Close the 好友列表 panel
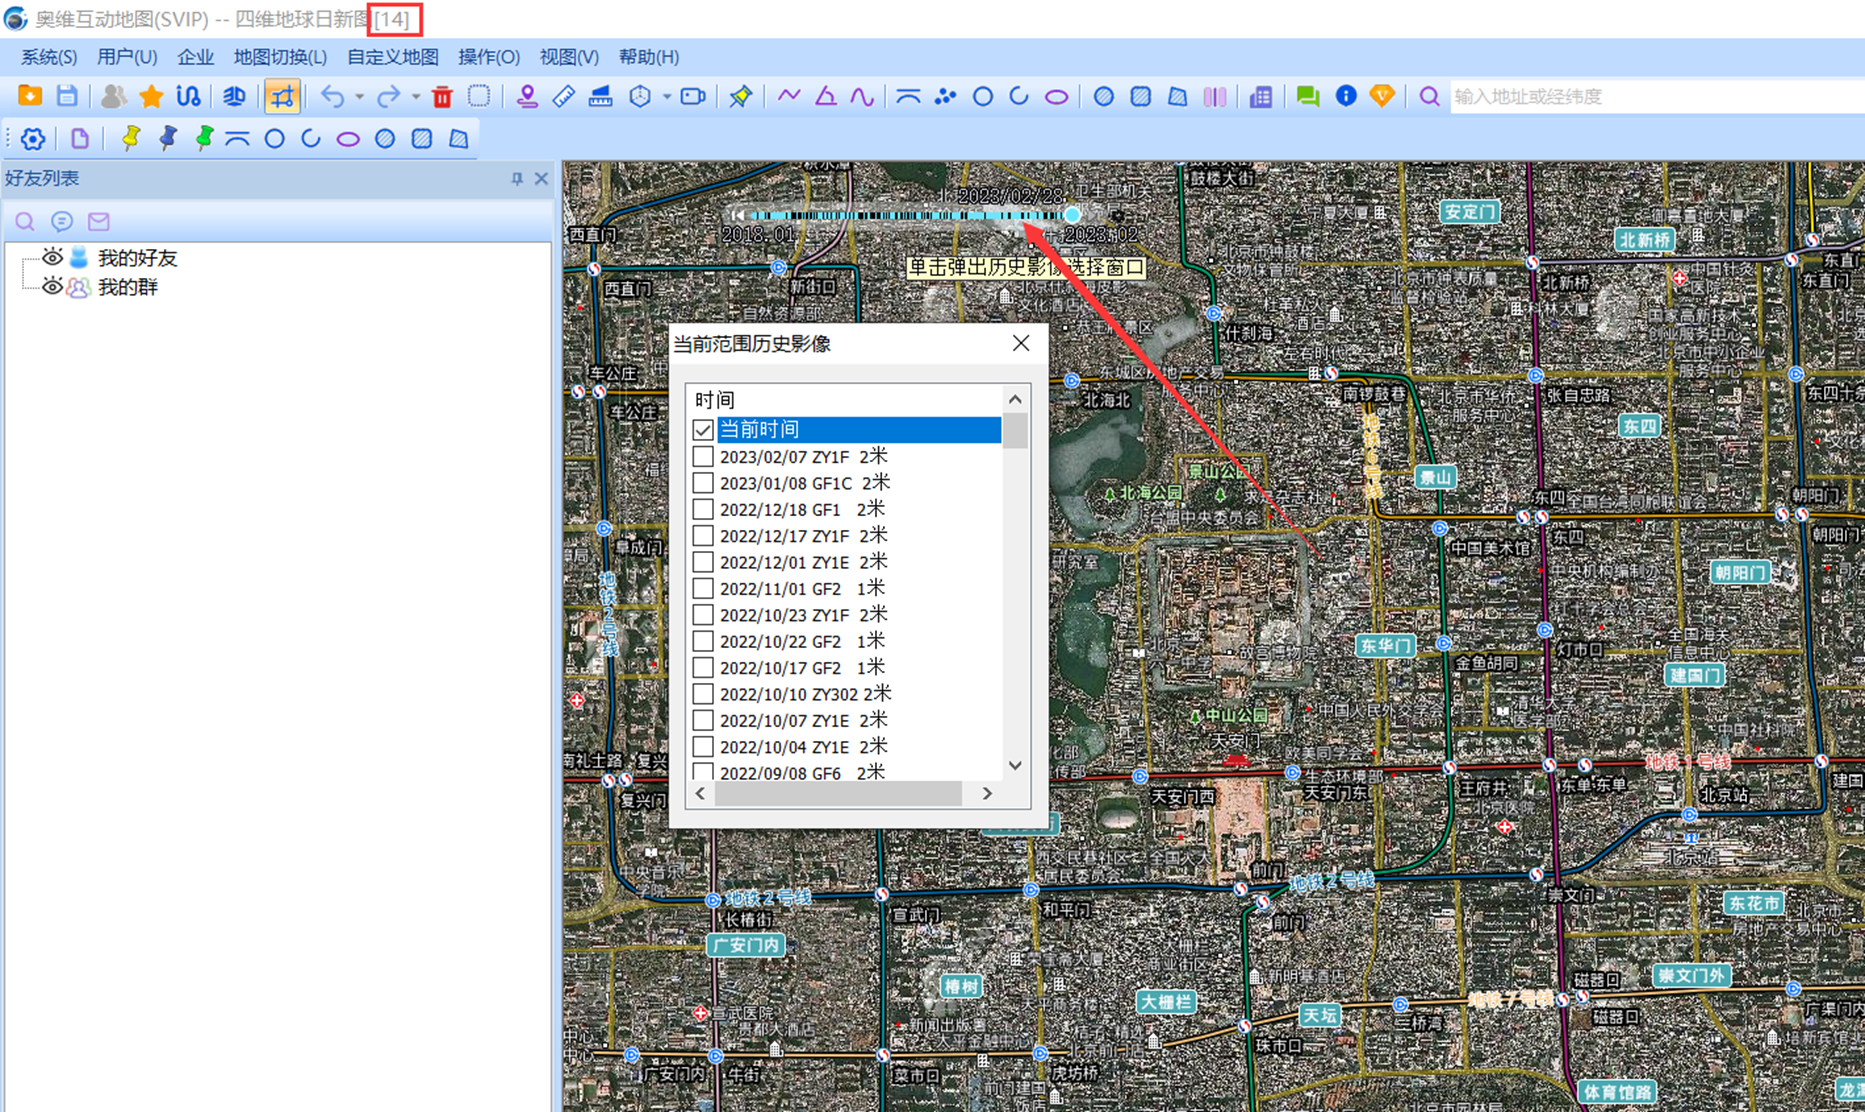 [x=541, y=178]
